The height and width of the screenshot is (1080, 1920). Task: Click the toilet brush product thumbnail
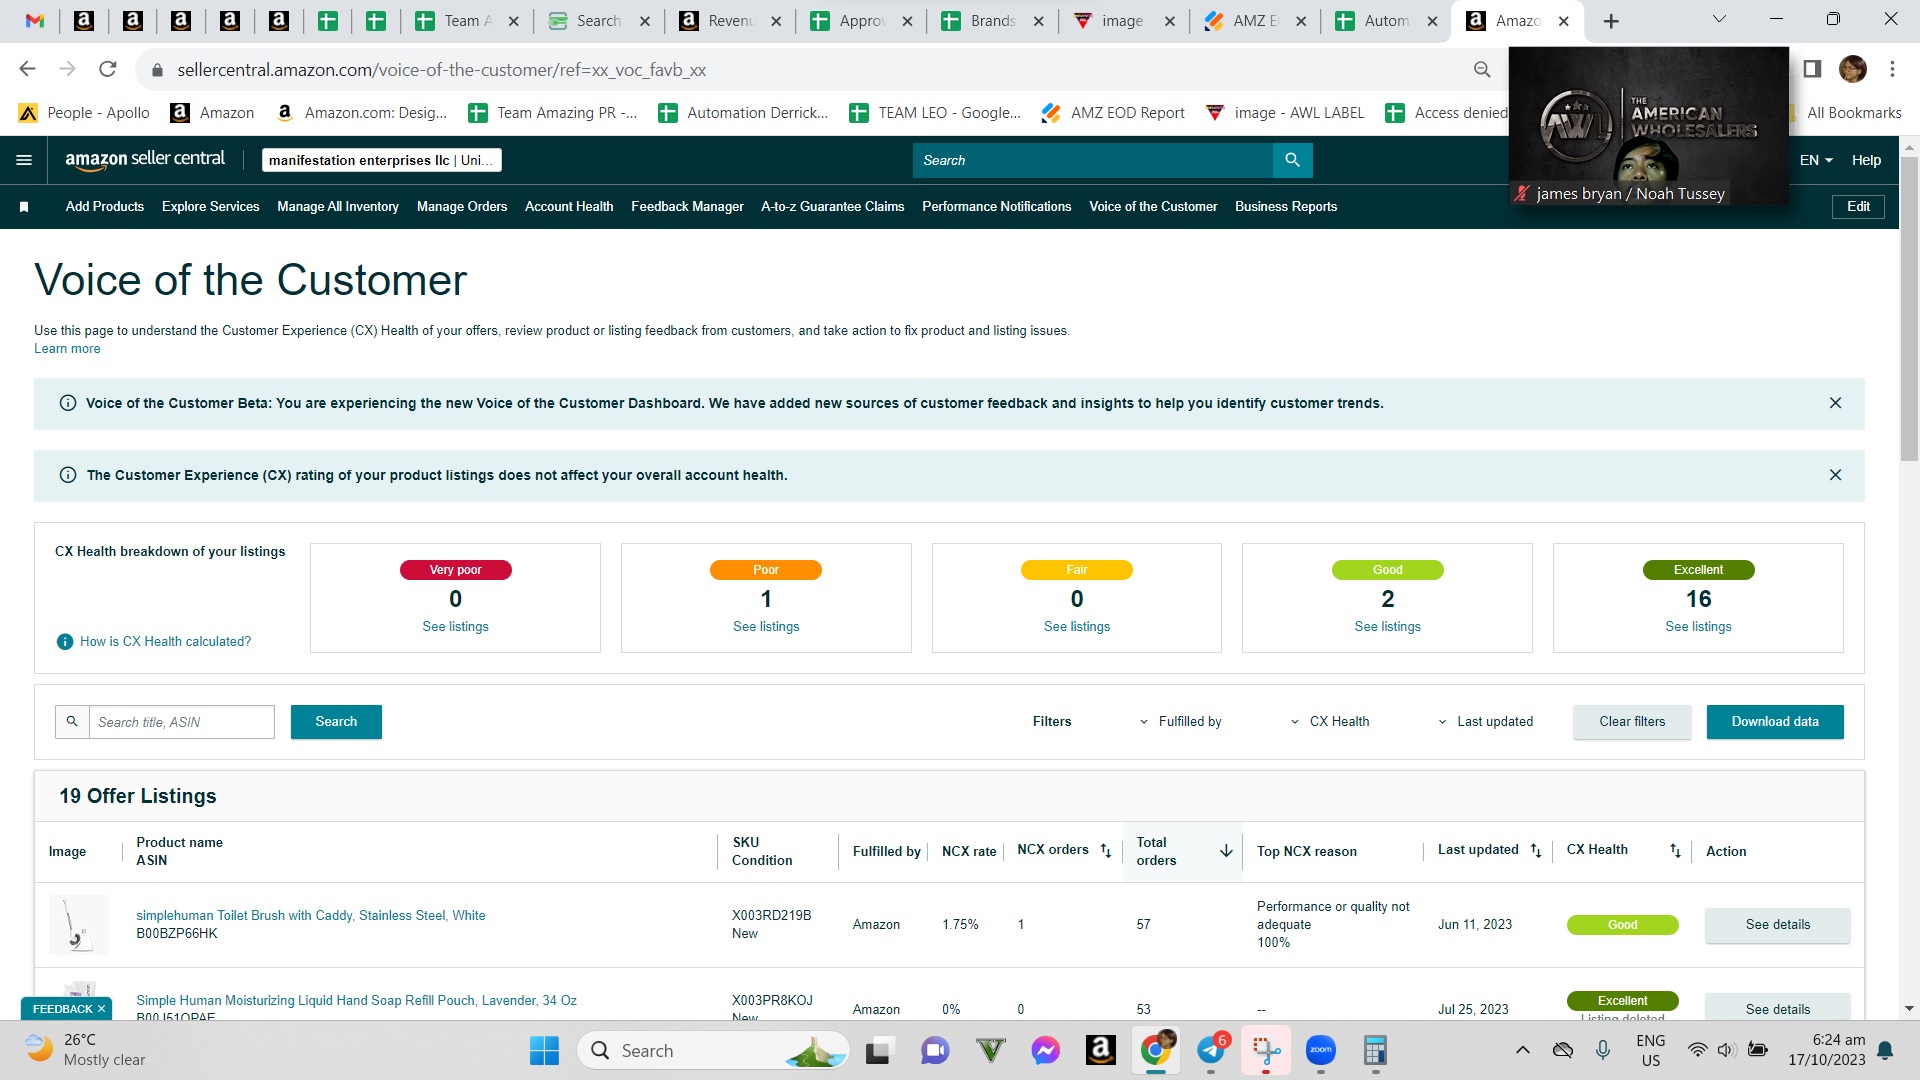click(79, 925)
